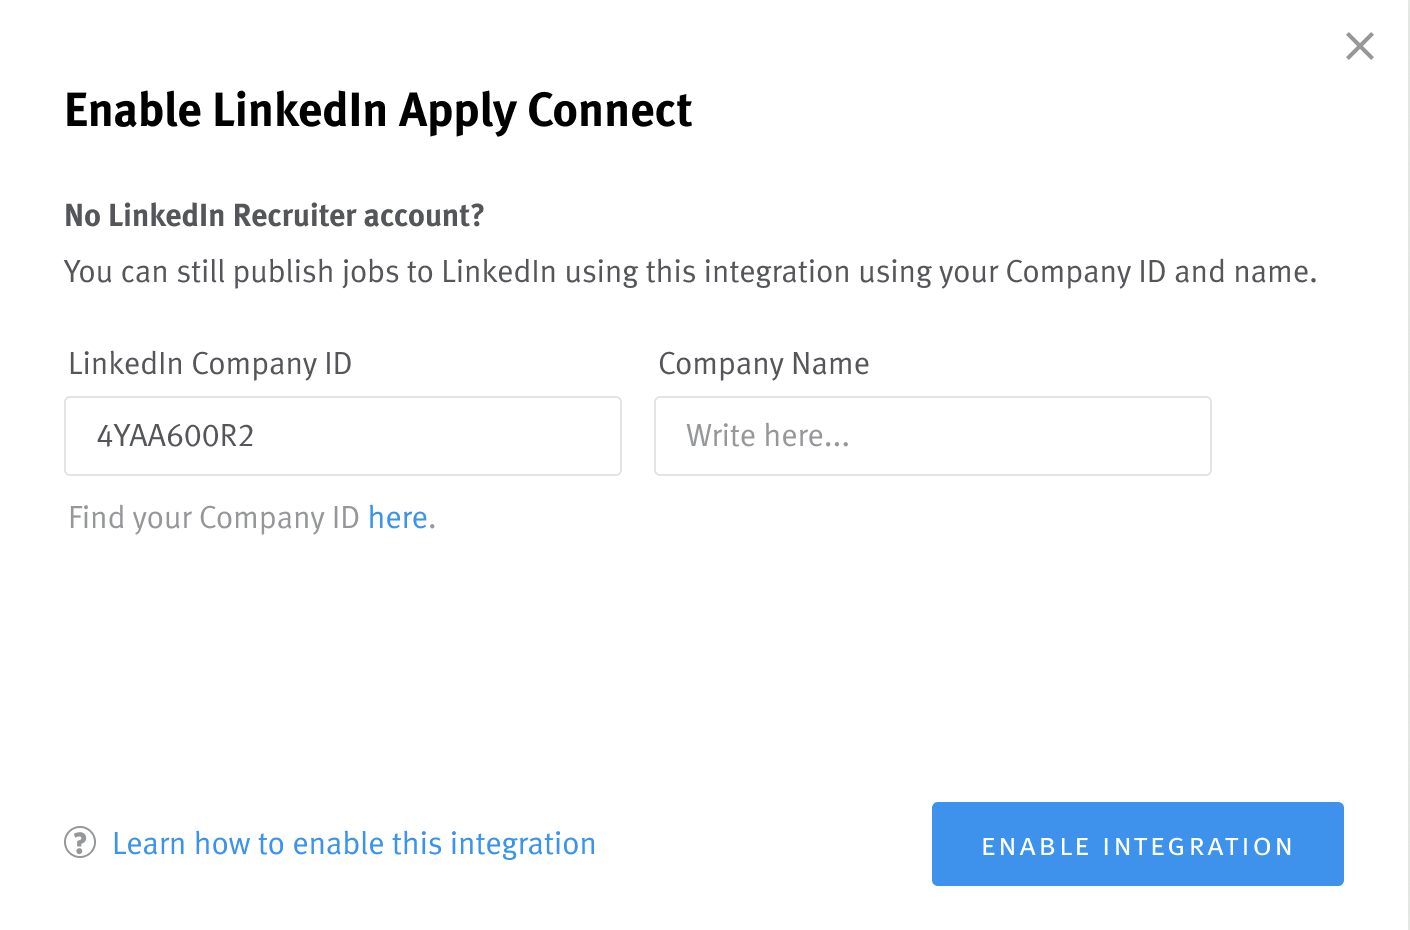Click 'Learn how to enable this integration'
Screen dimensions: 1410x930
pyautogui.click(x=354, y=843)
